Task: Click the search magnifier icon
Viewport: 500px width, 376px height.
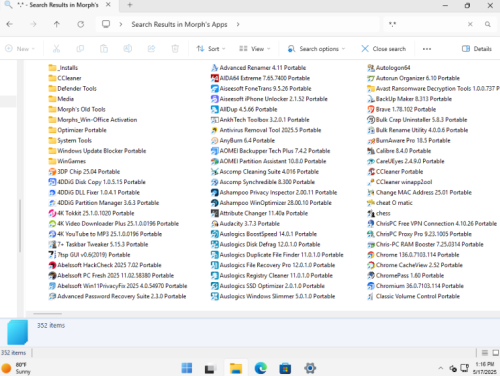Action: [x=488, y=24]
